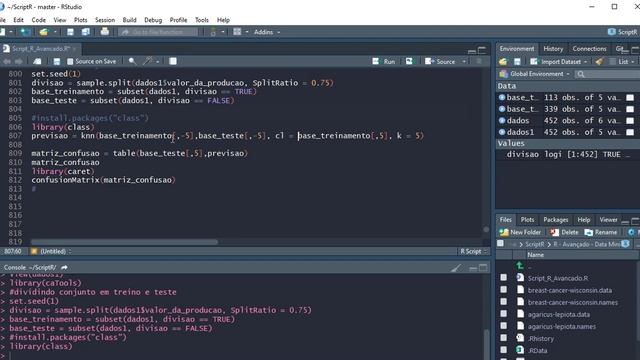This screenshot has width=640, height=360.
Task: Check the box for breast-cancer-wisconsin.names
Action: coord(504,302)
